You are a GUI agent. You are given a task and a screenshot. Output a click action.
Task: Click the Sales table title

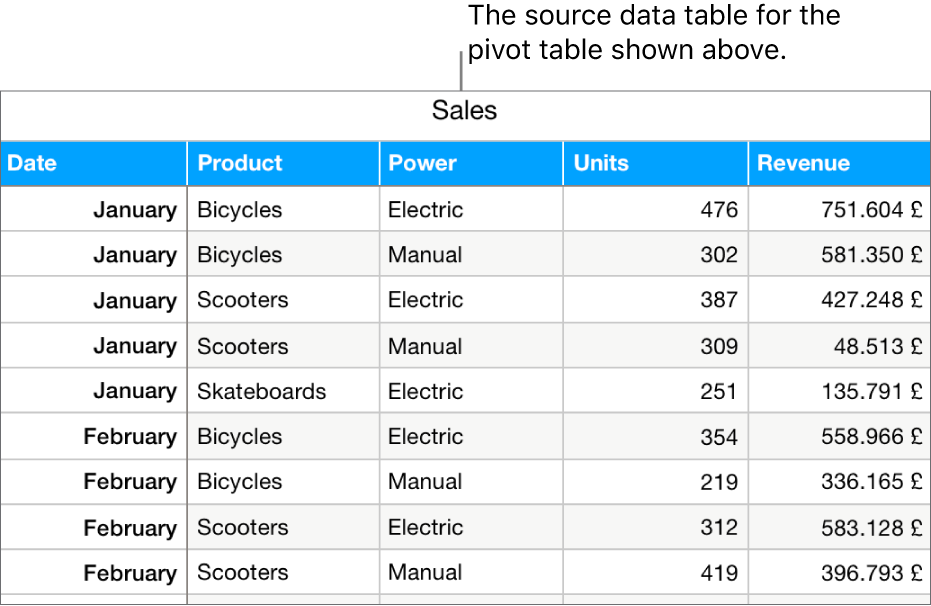[x=464, y=111]
